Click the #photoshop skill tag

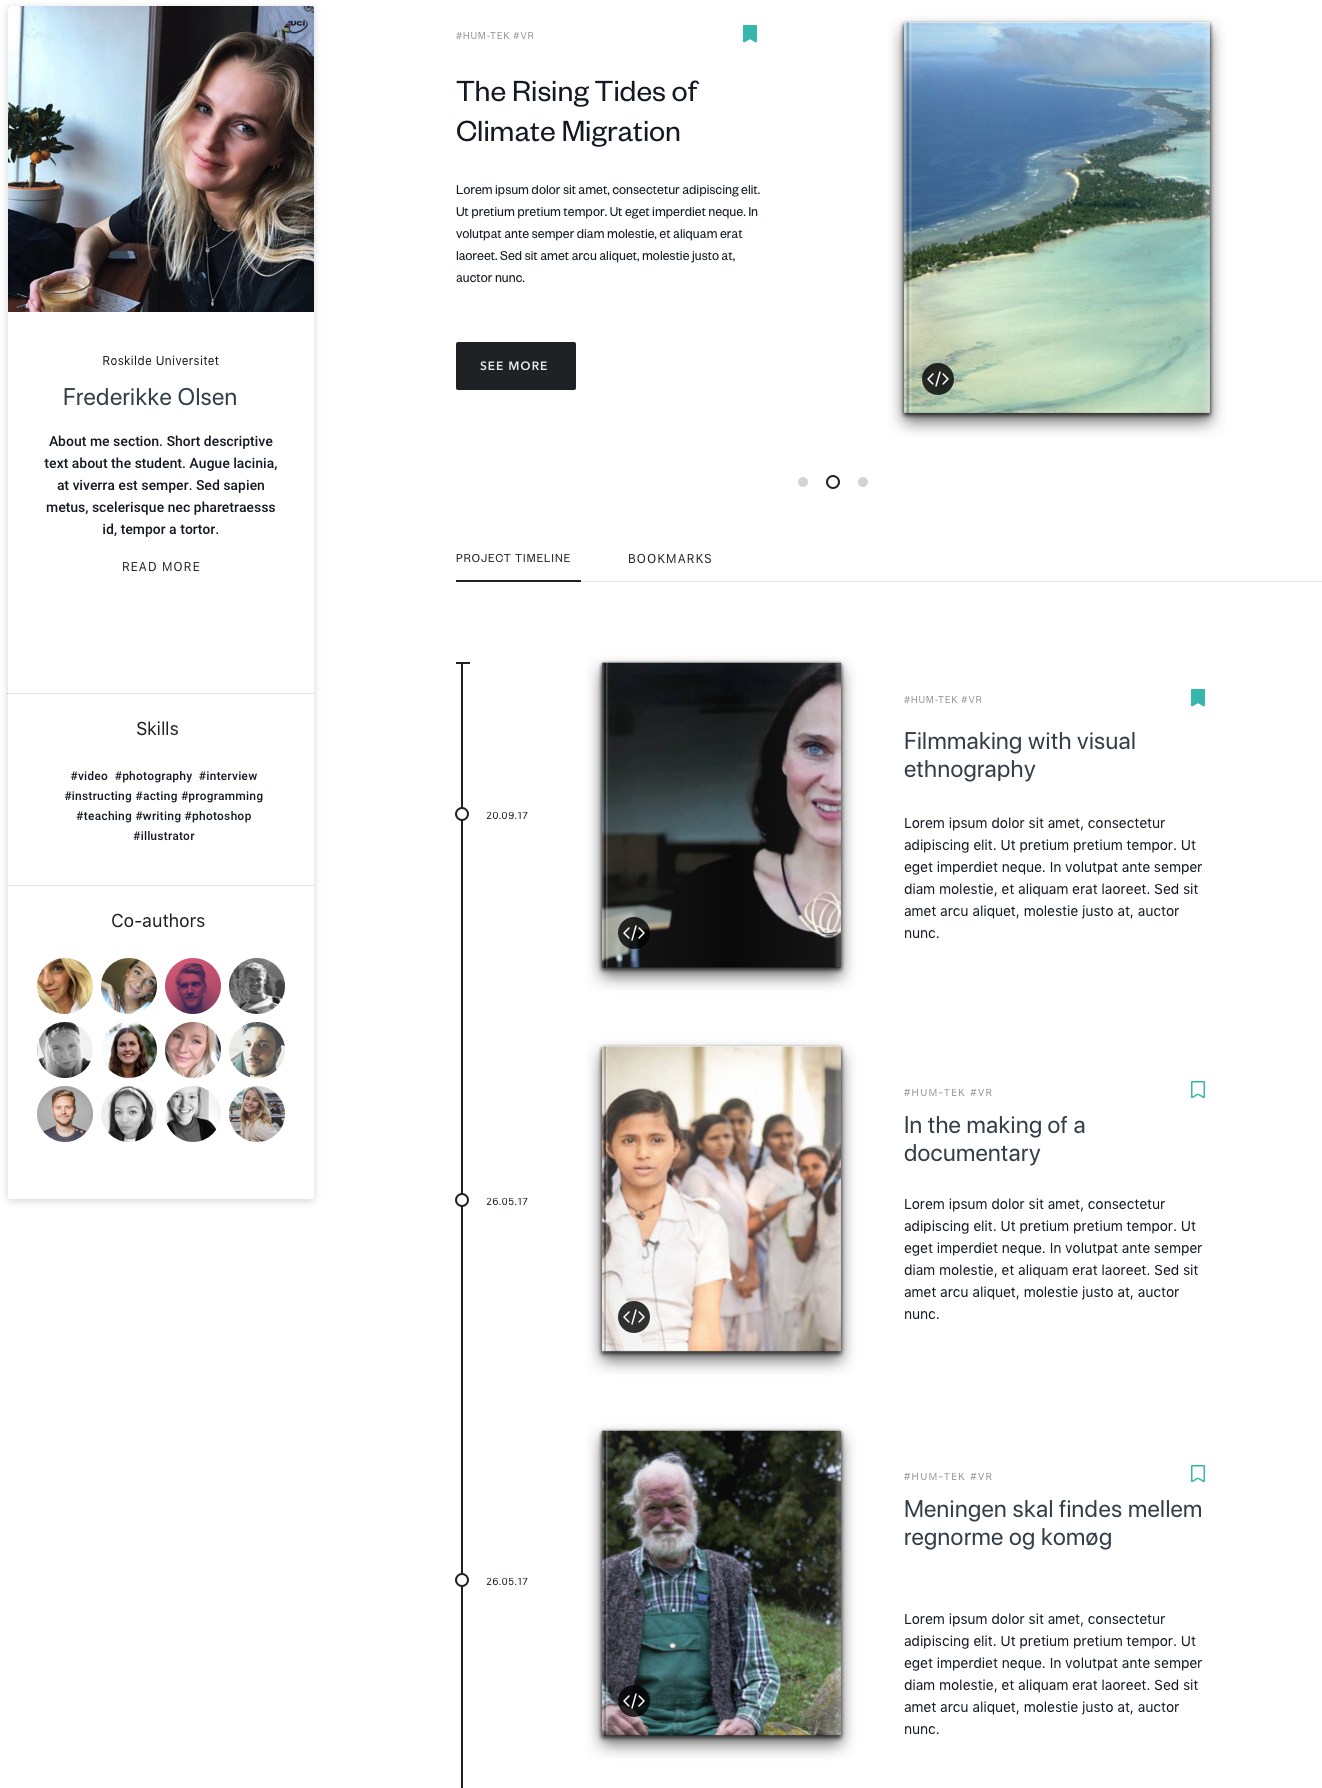pyautogui.click(x=218, y=816)
